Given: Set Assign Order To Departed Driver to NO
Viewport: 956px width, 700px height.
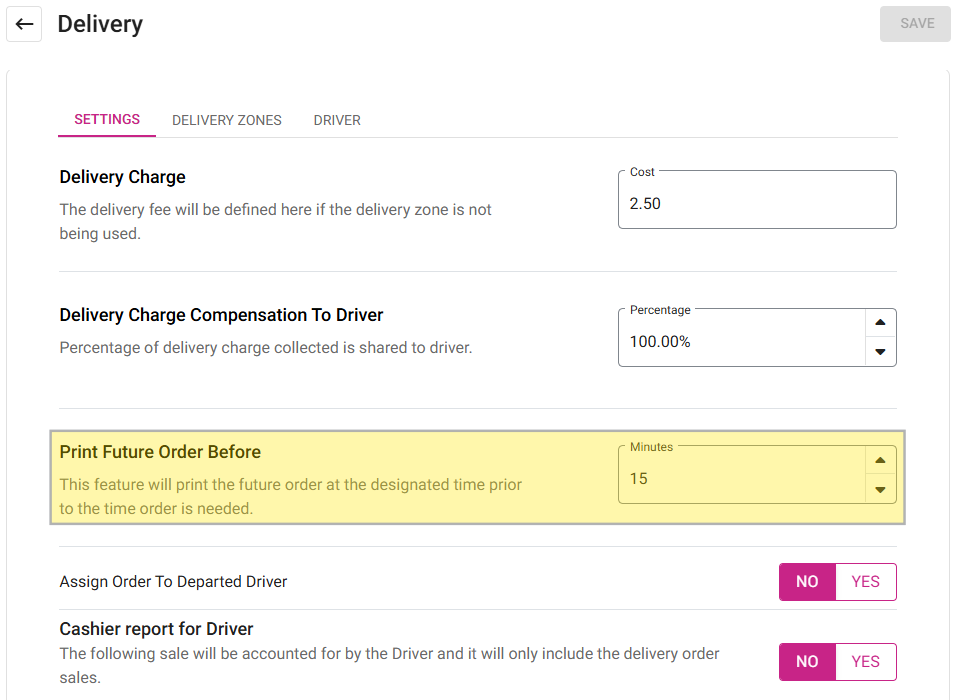Looking at the screenshot, I should 807,582.
